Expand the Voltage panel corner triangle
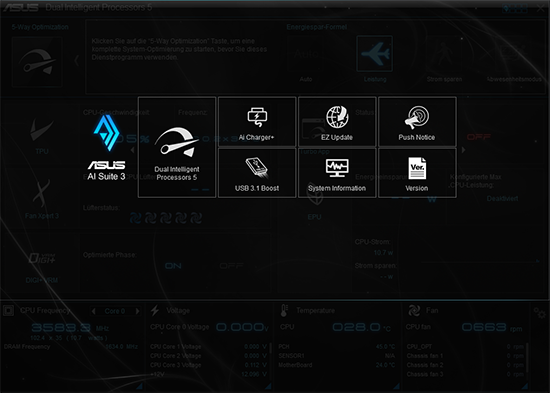This screenshot has height=393, width=550. click(268, 386)
